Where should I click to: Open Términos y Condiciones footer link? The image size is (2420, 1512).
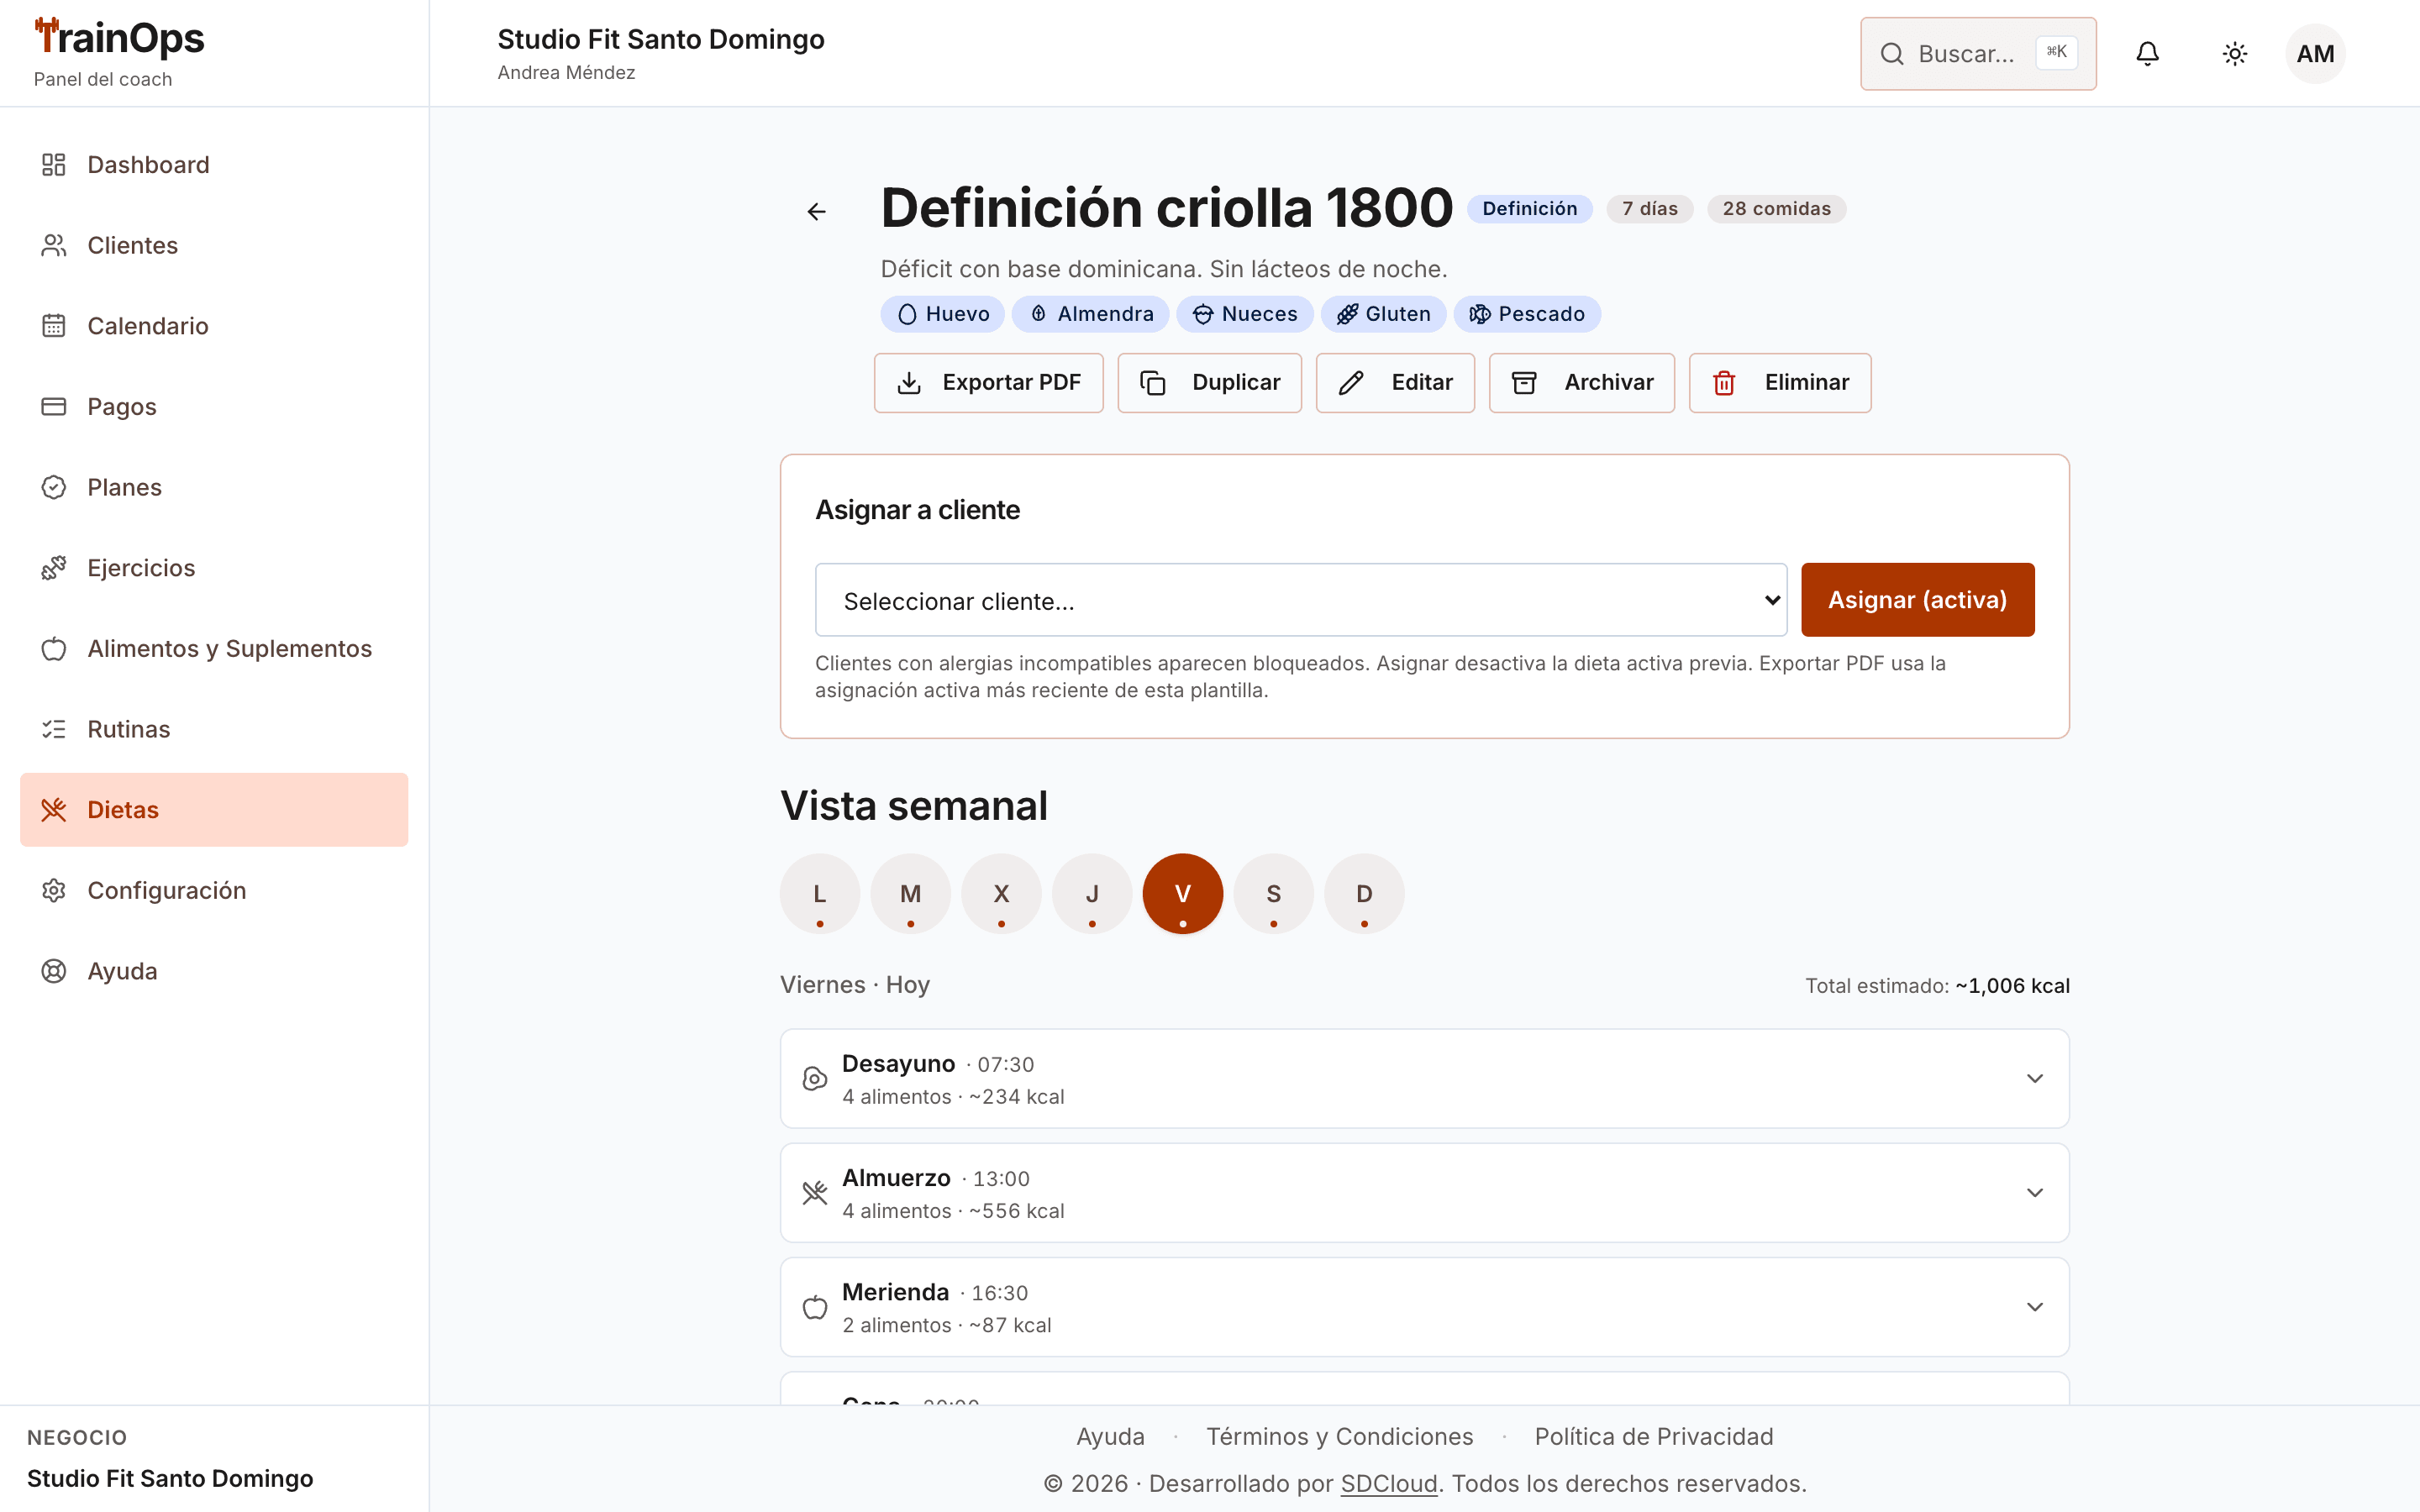(x=1339, y=1436)
